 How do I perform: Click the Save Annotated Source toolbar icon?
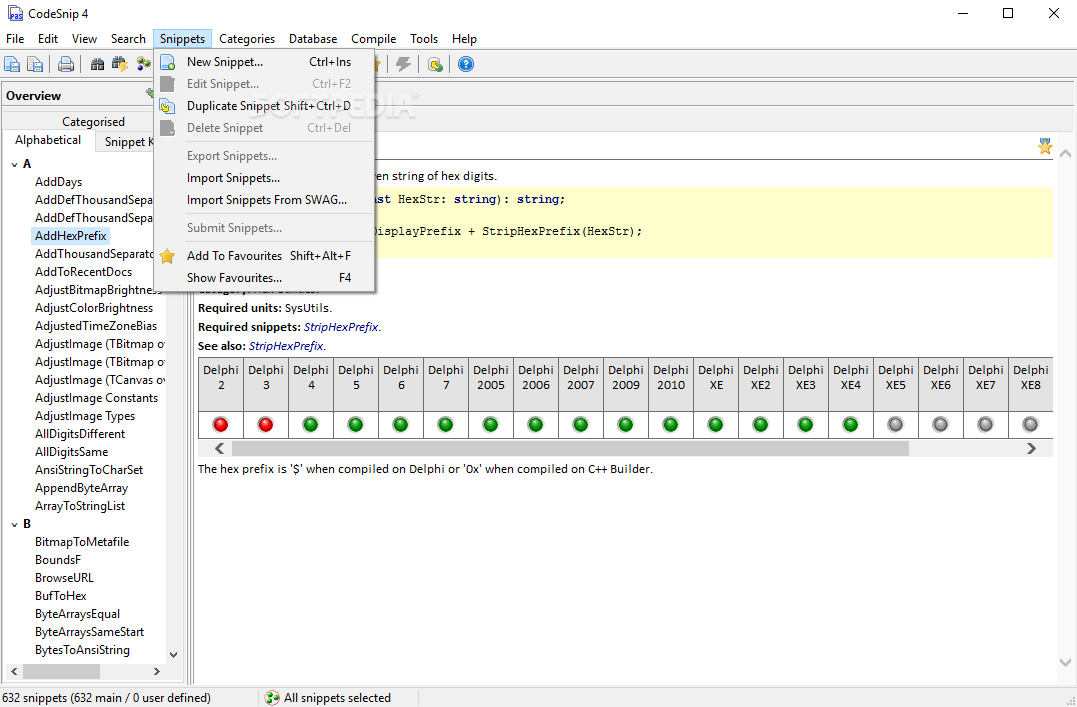click(12, 65)
